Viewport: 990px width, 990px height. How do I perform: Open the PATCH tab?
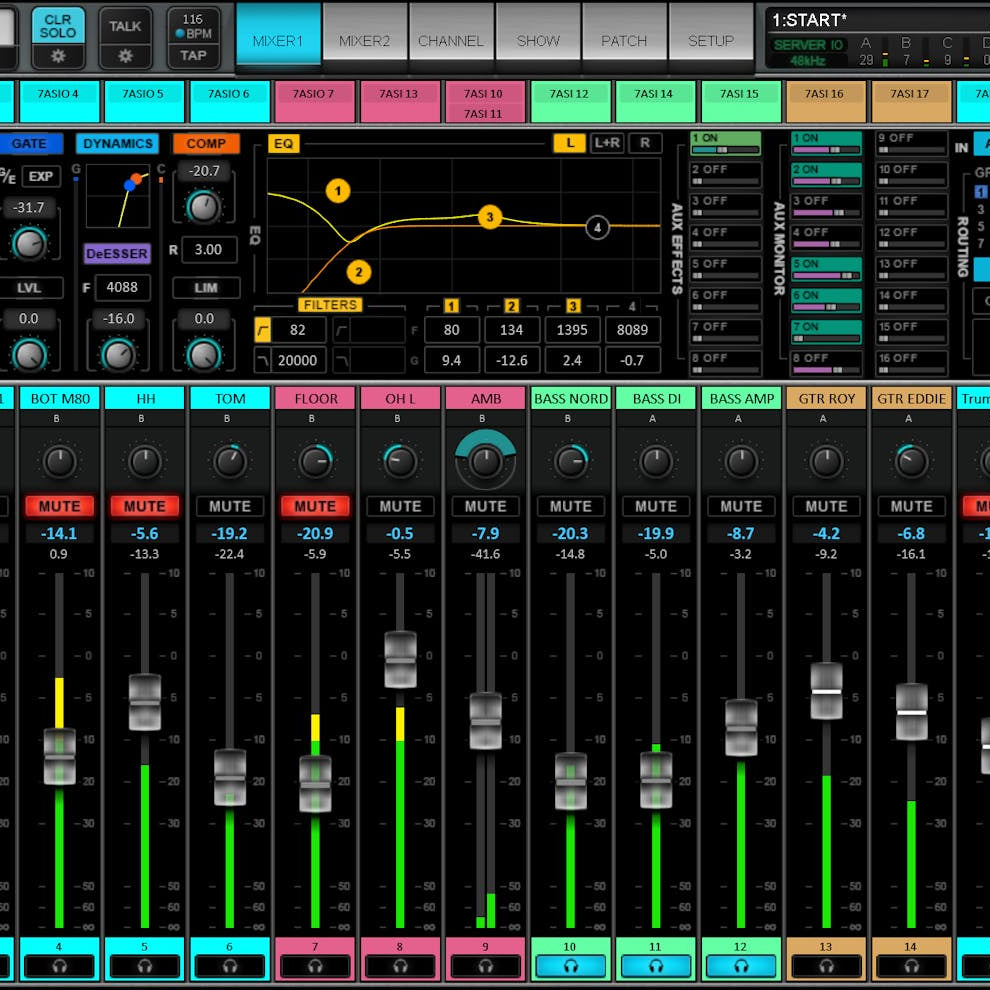tap(624, 41)
